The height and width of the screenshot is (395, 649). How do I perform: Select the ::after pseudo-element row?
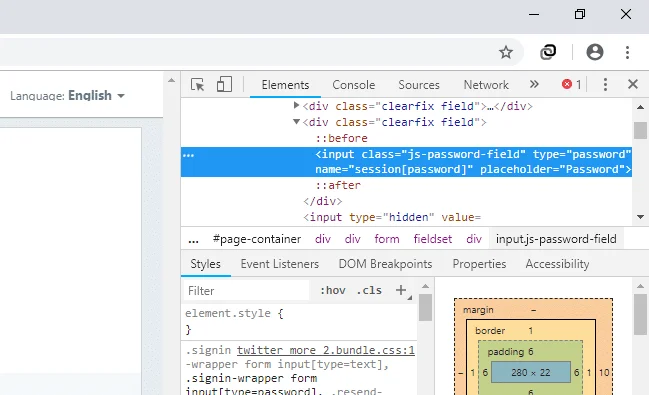tap(338, 185)
